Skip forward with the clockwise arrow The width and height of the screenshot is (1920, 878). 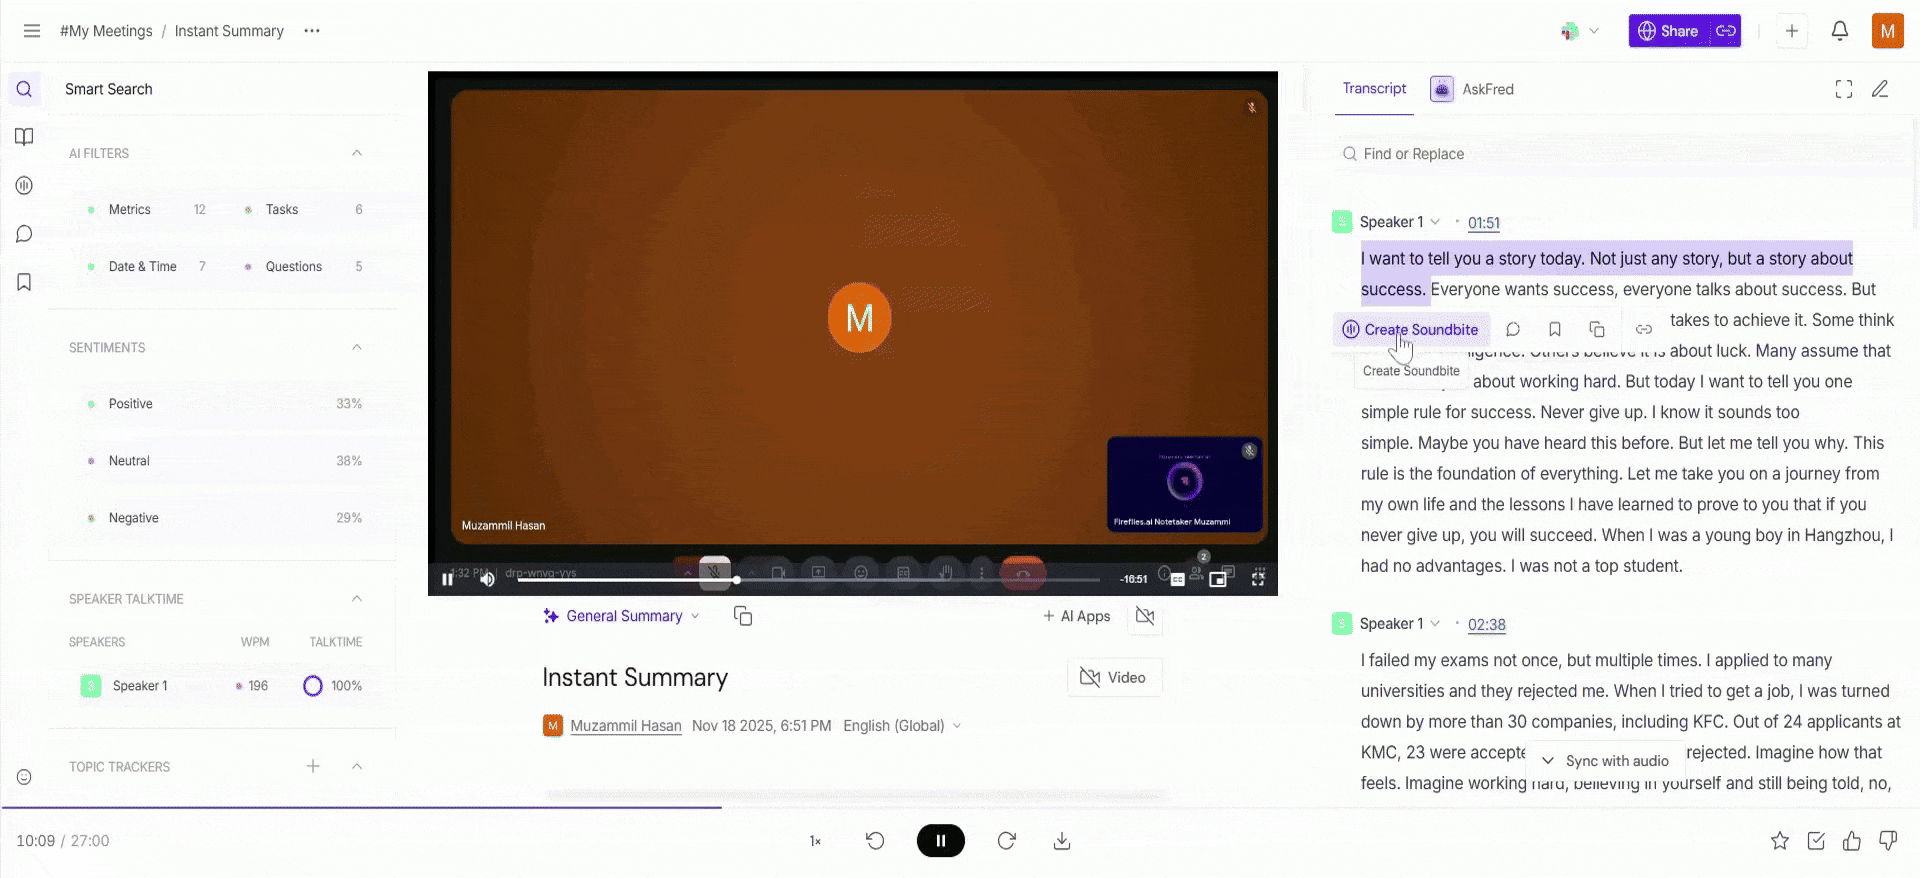tap(1007, 841)
